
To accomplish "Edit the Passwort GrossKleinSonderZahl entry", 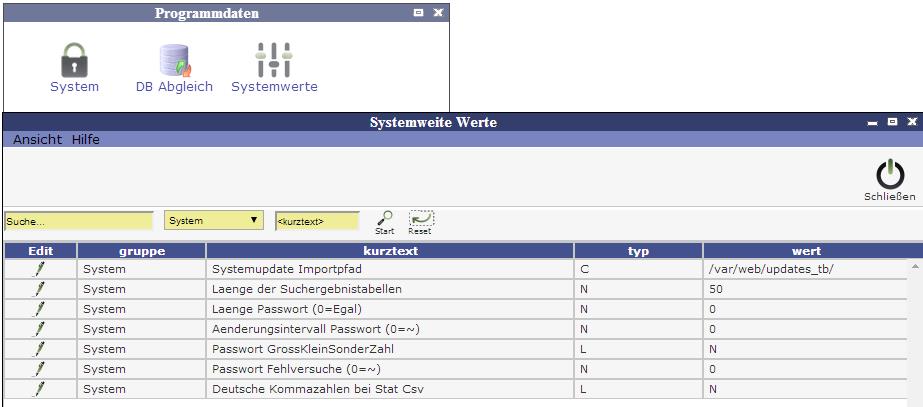I will [x=40, y=349].
